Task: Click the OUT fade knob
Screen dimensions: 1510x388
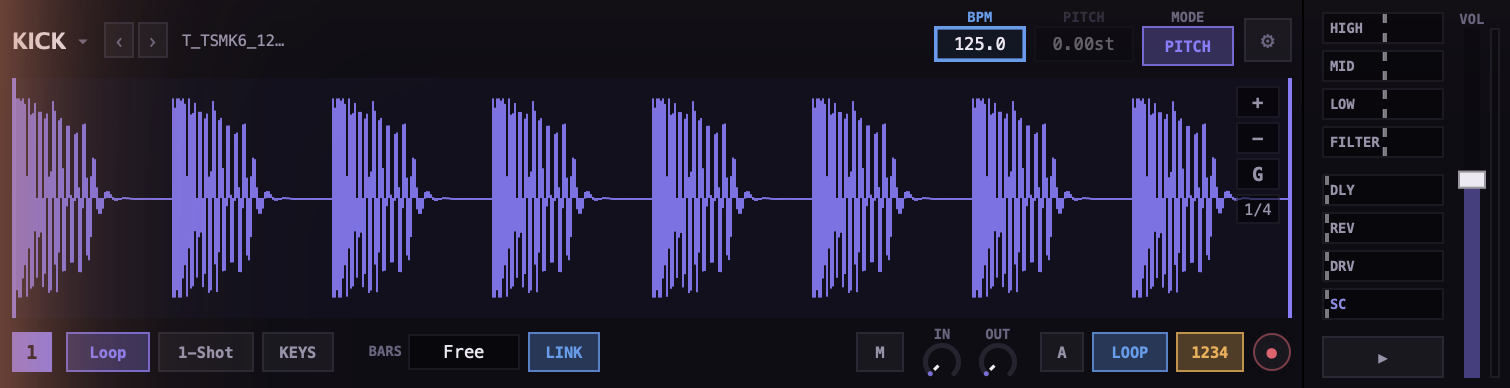Action: click(x=998, y=361)
